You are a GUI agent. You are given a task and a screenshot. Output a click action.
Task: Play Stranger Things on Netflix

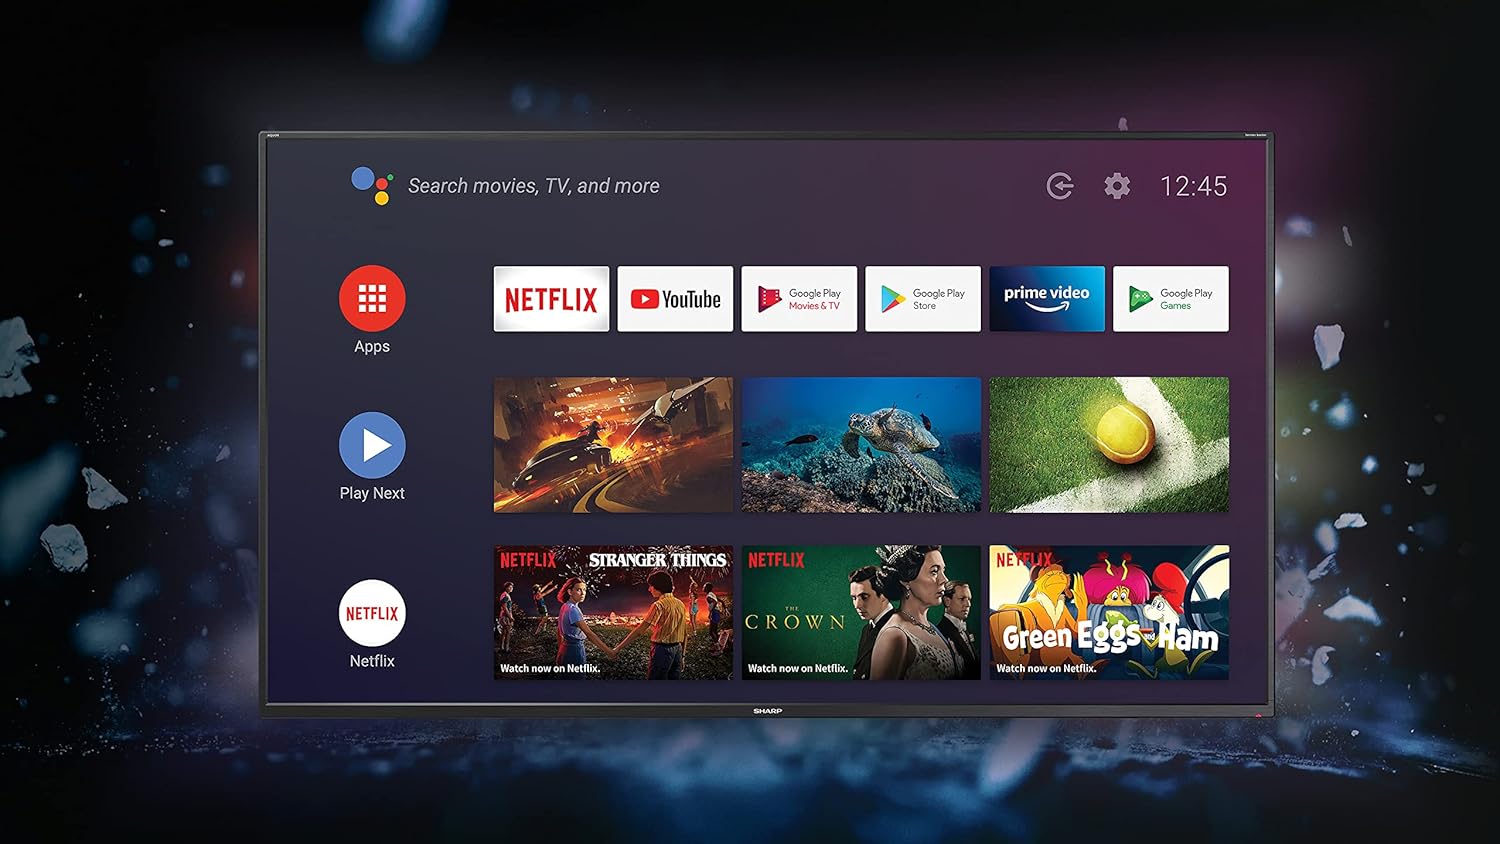click(x=612, y=612)
